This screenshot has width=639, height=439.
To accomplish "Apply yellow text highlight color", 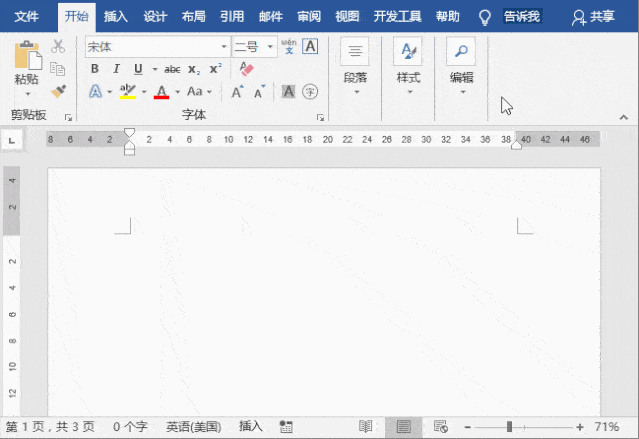I will 128,91.
